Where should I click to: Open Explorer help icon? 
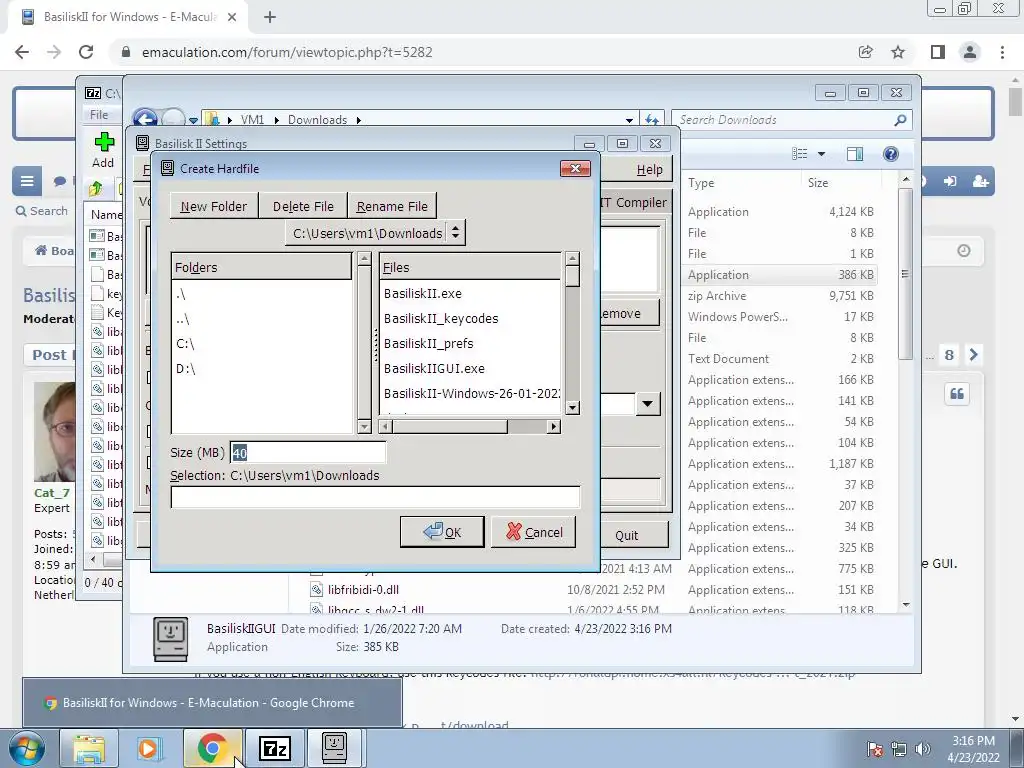coord(891,154)
